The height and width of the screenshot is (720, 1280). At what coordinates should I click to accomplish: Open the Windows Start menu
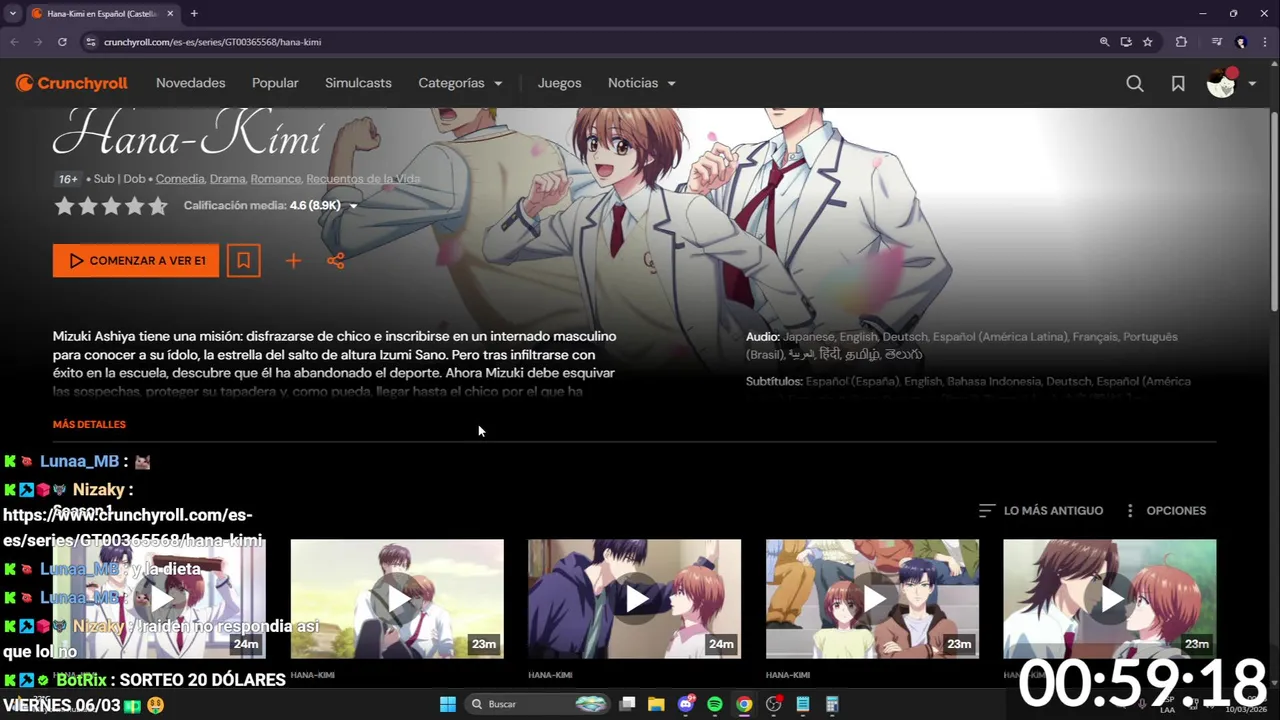pyautogui.click(x=447, y=704)
